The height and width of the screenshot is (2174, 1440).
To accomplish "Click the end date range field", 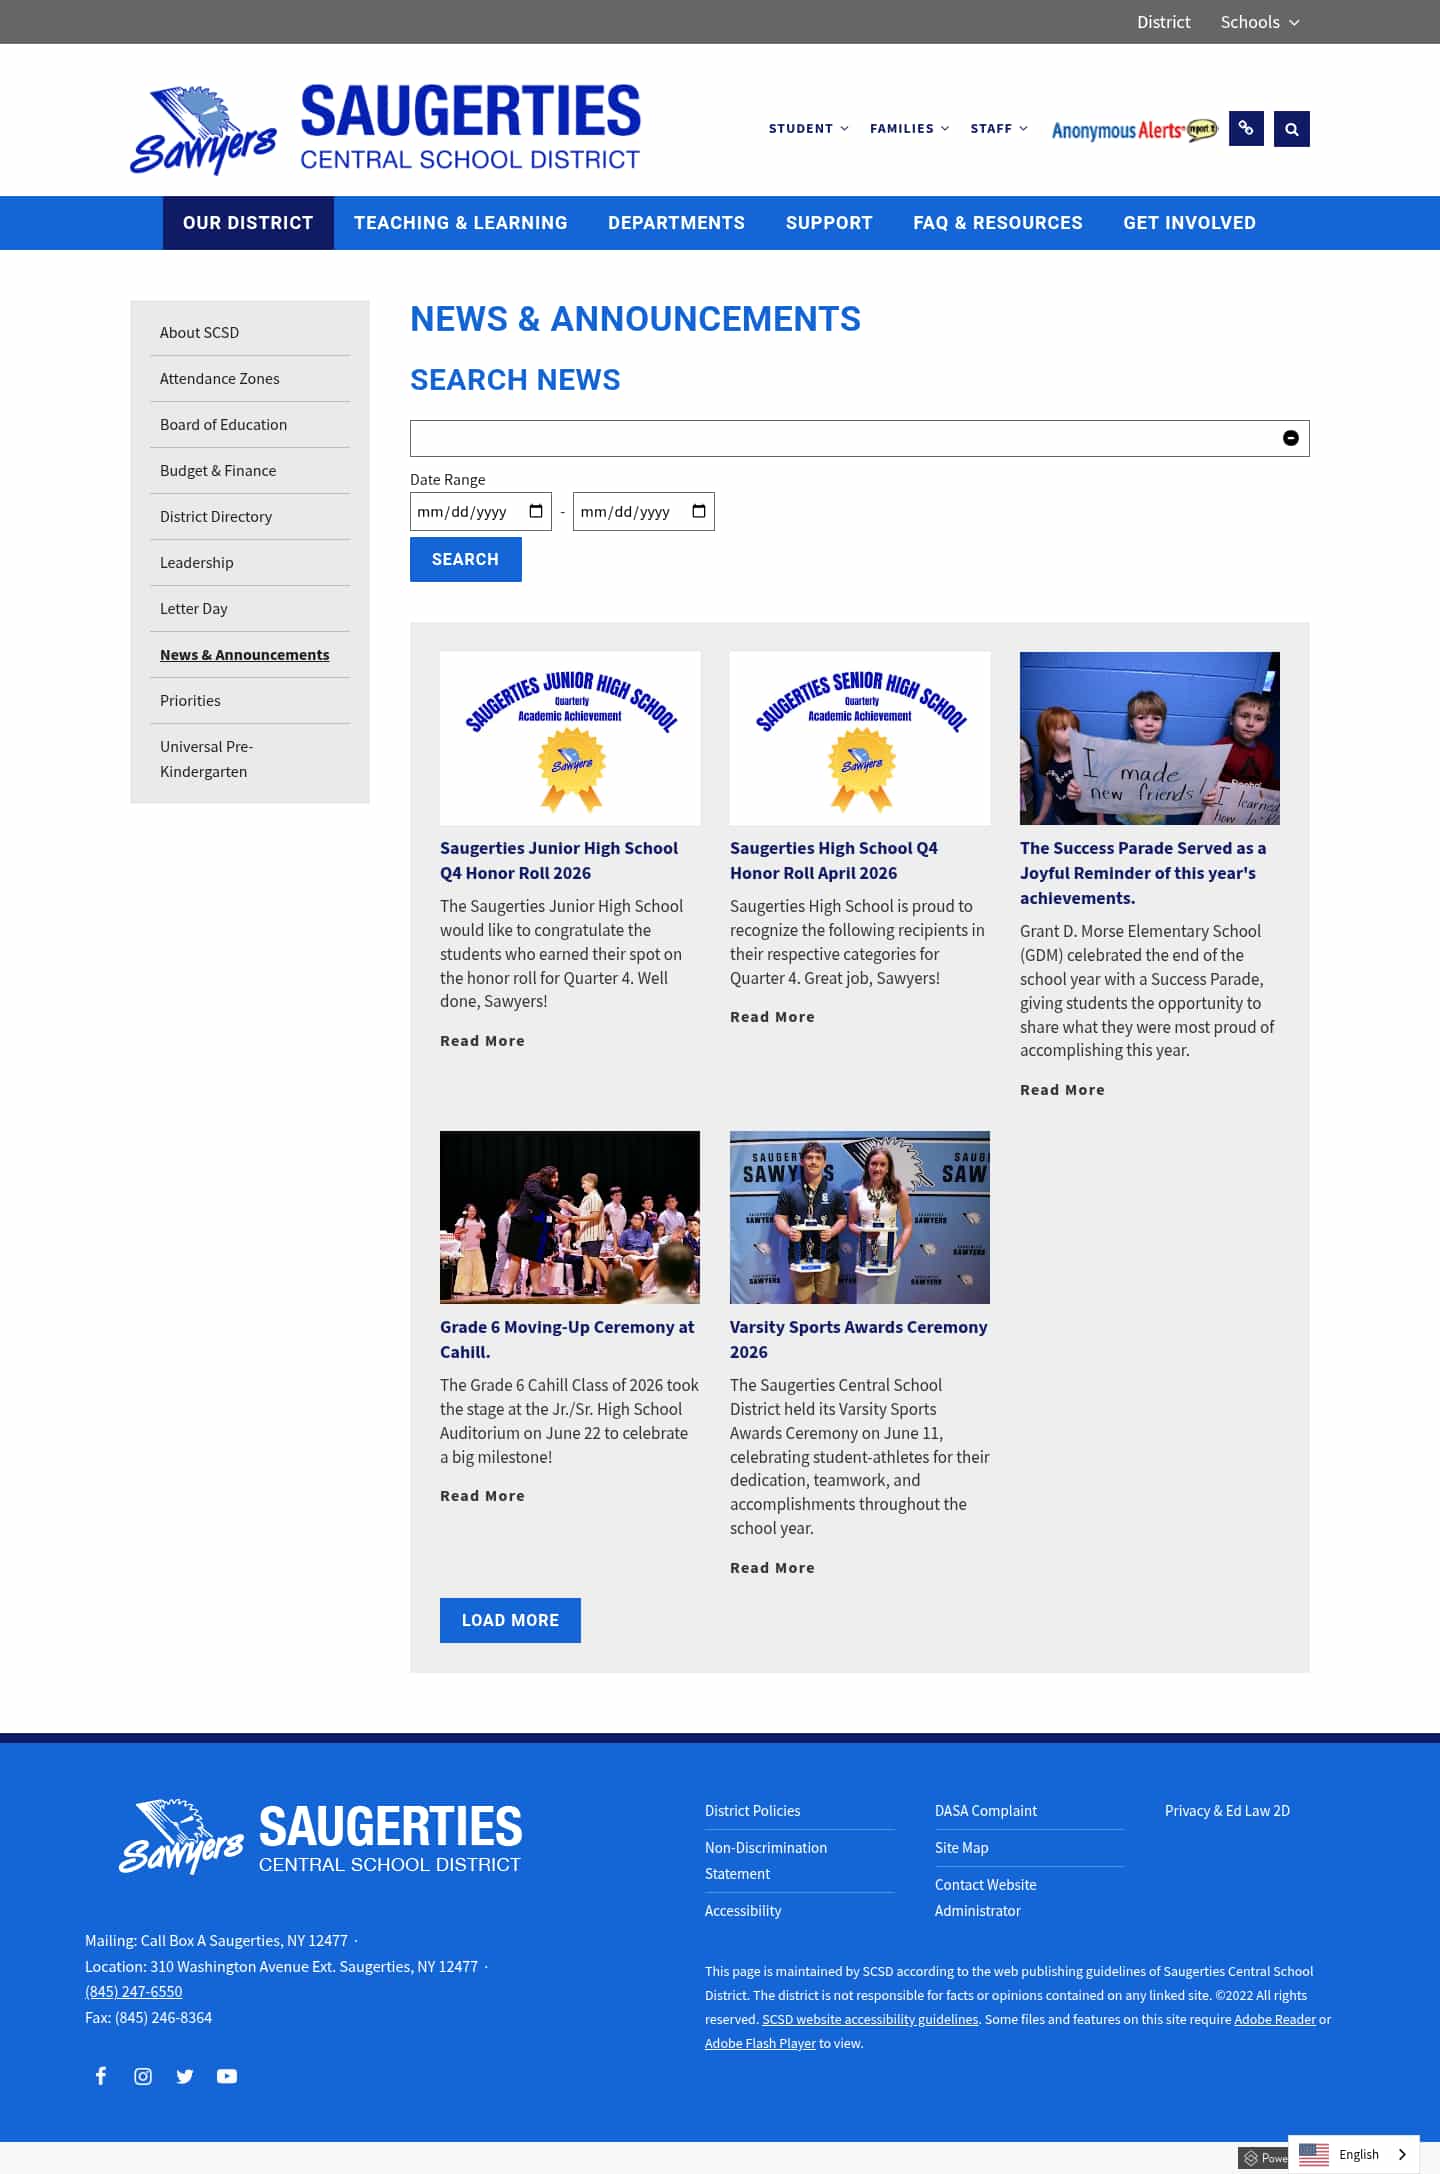I will pyautogui.click(x=643, y=511).
